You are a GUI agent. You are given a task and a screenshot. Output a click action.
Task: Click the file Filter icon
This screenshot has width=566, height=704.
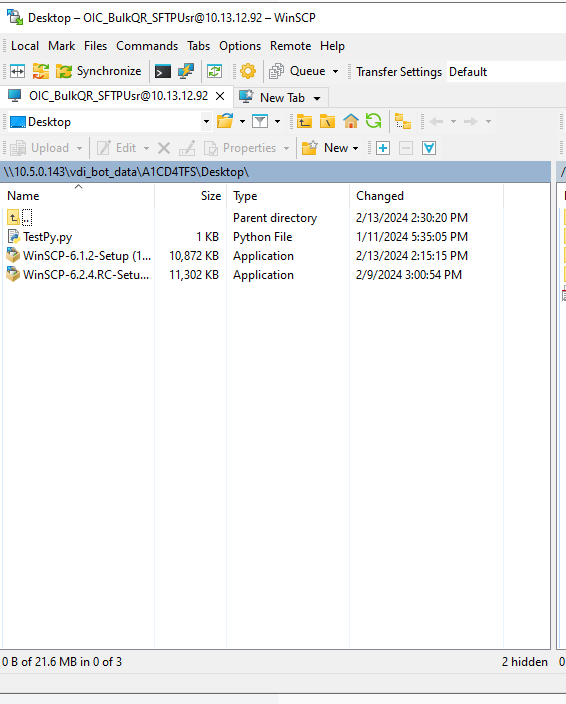coord(260,121)
